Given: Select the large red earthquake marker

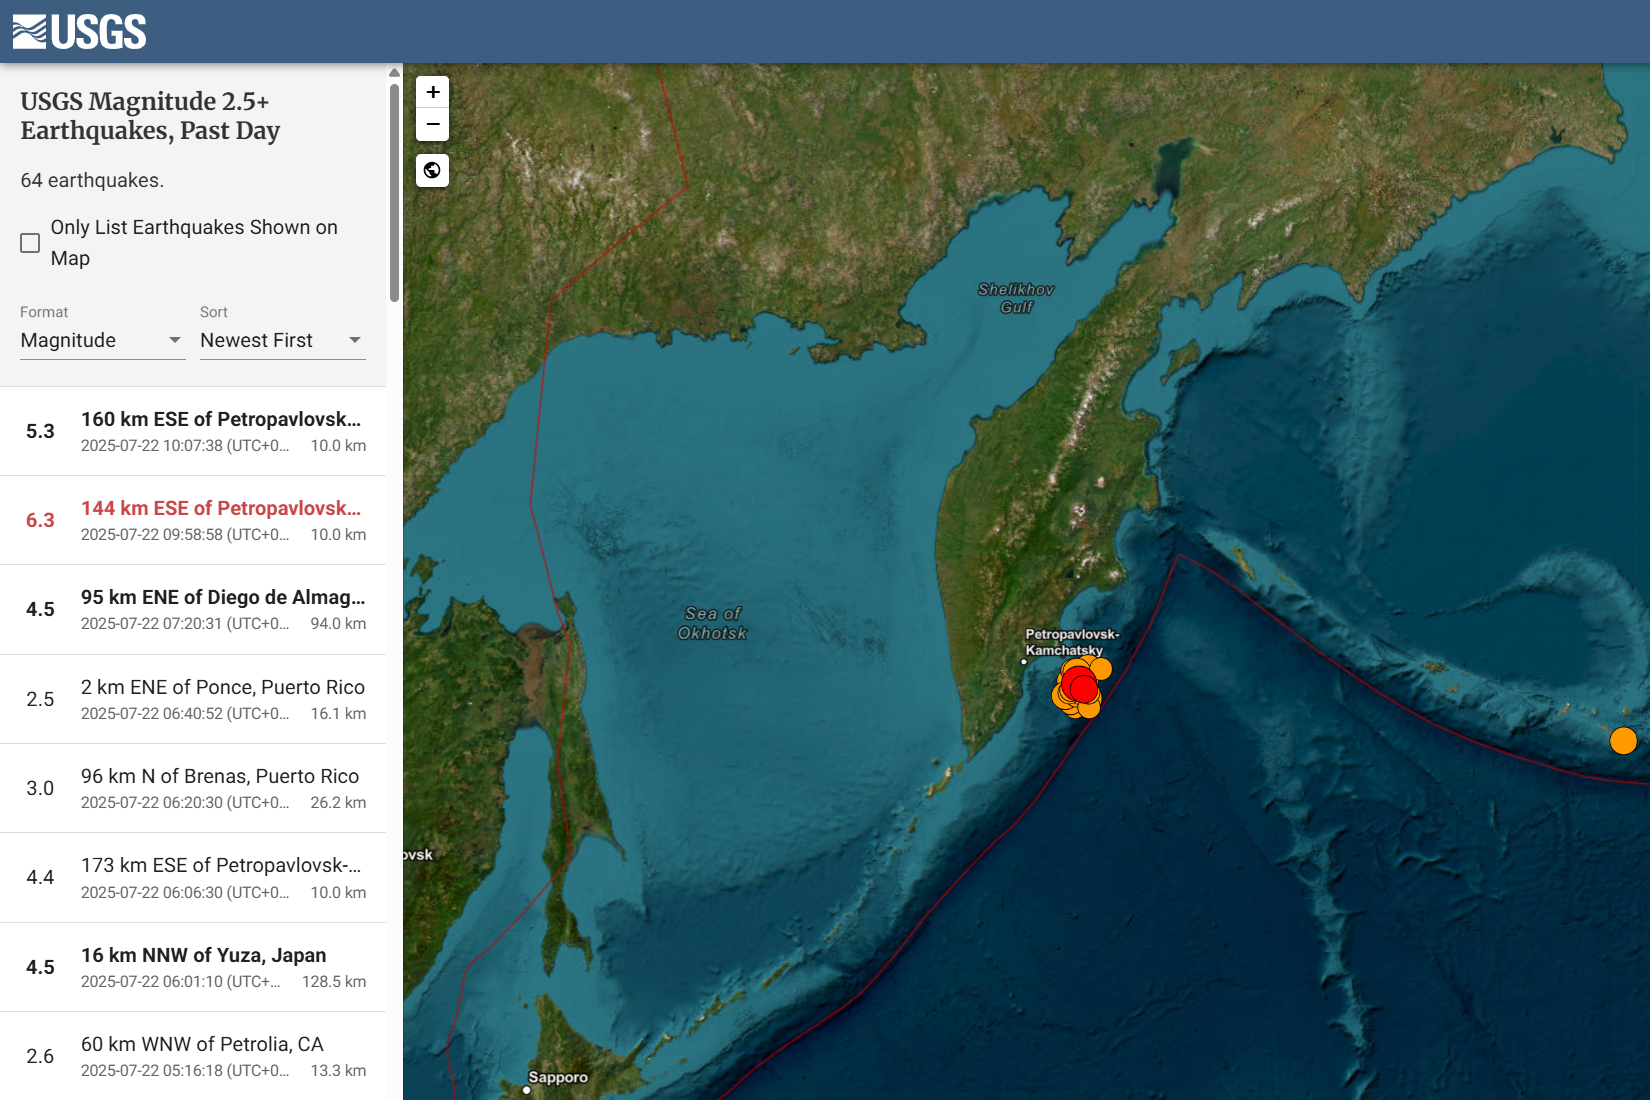Looking at the screenshot, I should pyautogui.click(x=1081, y=687).
